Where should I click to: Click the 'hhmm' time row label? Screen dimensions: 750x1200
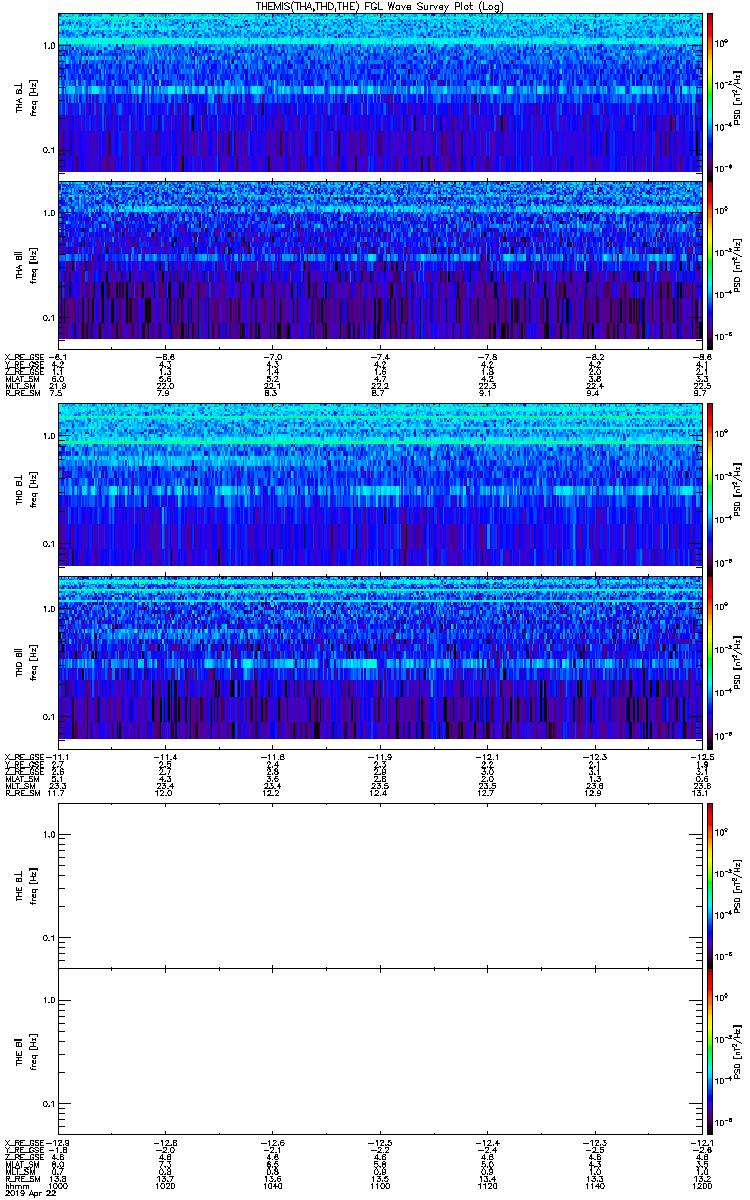pyautogui.click(x=15, y=1187)
